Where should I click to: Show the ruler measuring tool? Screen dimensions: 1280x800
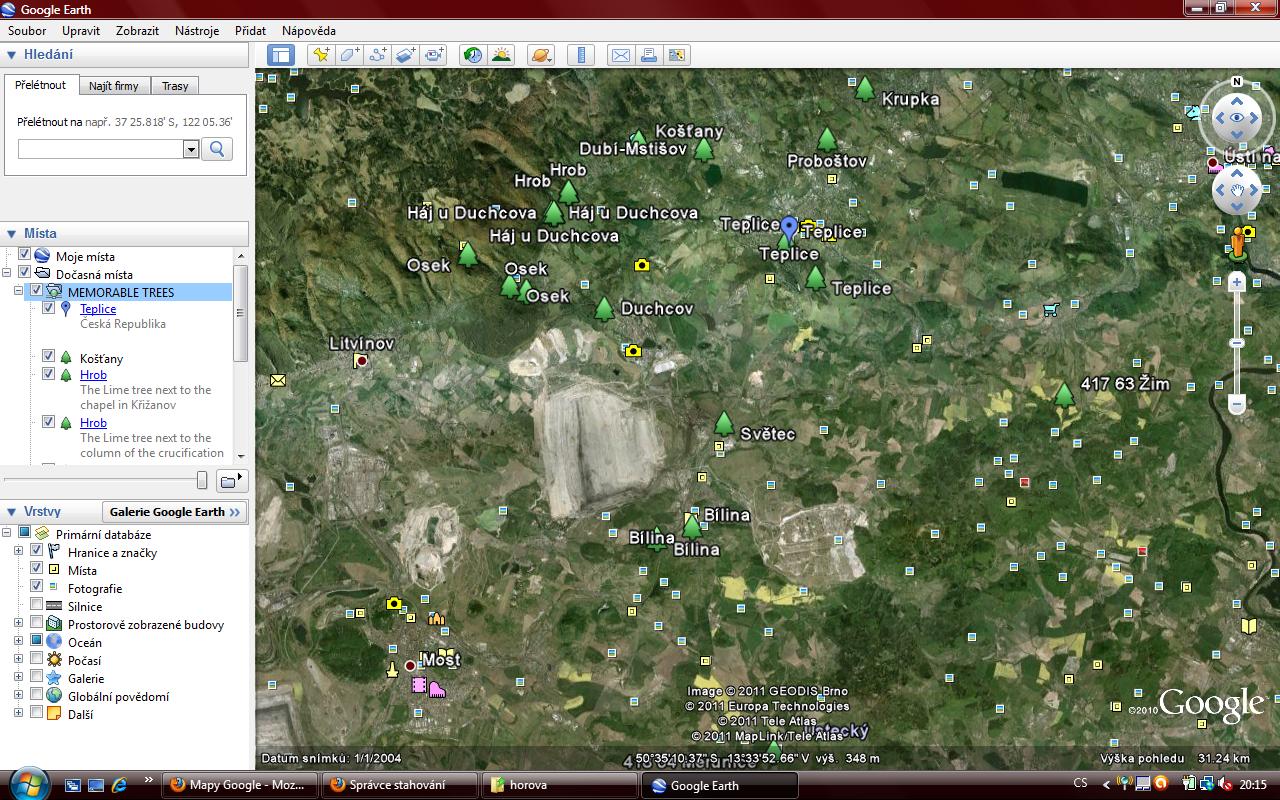(x=580, y=56)
